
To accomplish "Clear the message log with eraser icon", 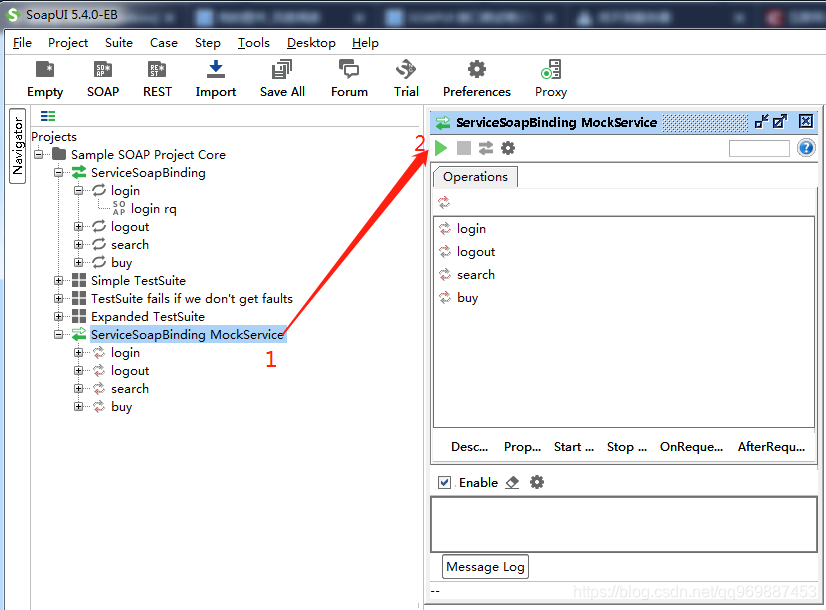I will [x=512, y=483].
